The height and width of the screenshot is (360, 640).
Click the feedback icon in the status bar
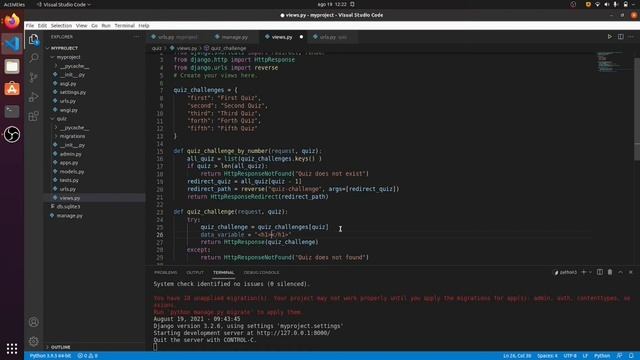[620, 356]
